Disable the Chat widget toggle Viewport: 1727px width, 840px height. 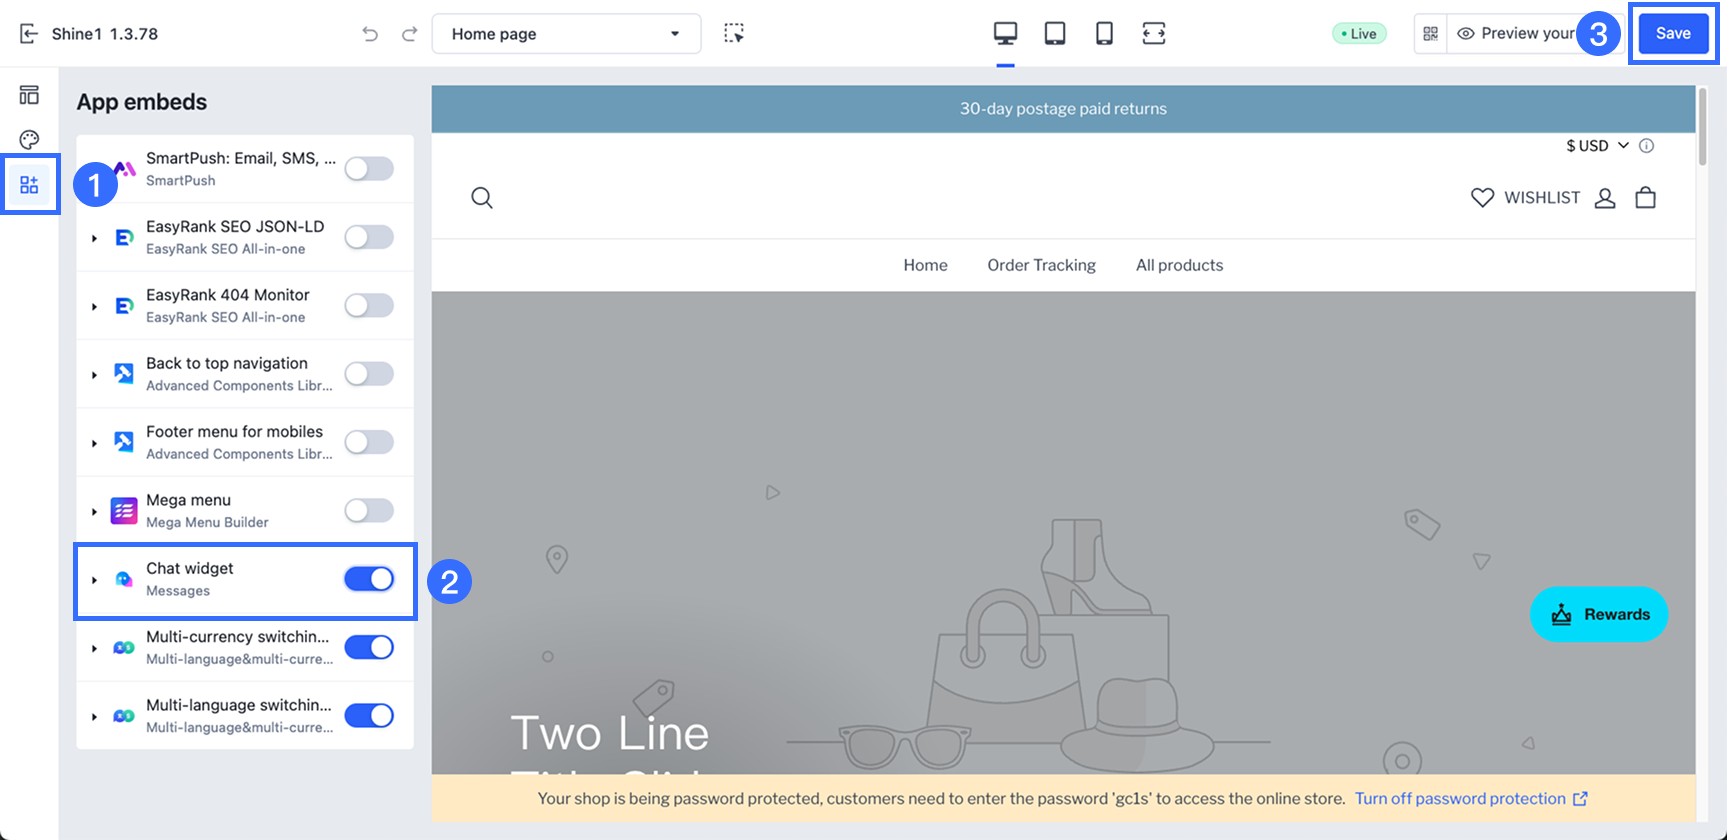point(369,579)
